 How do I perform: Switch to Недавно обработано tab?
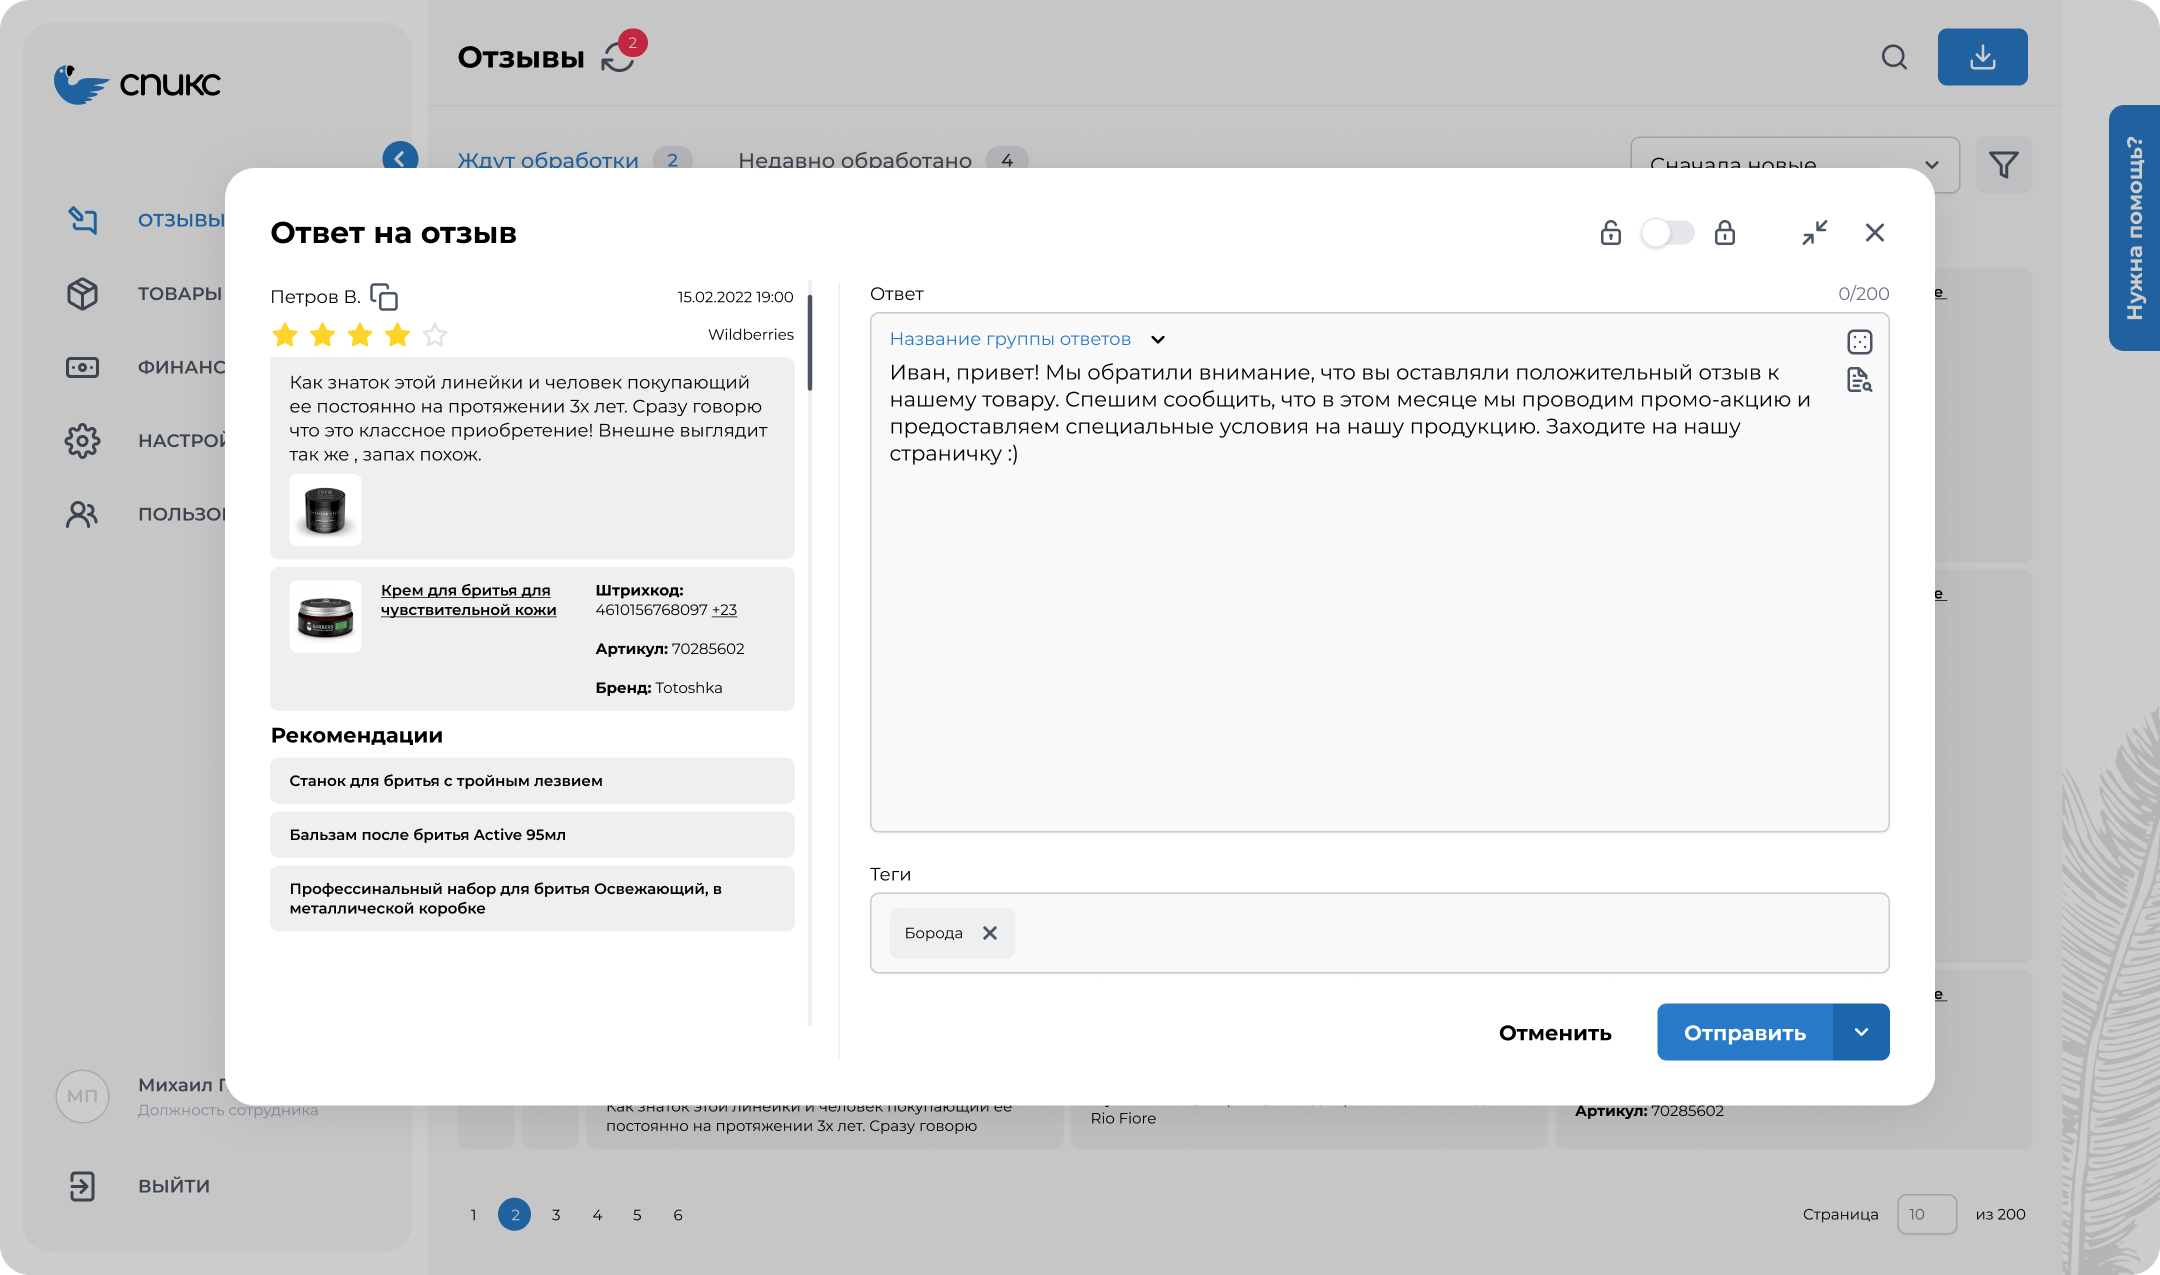(x=855, y=160)
